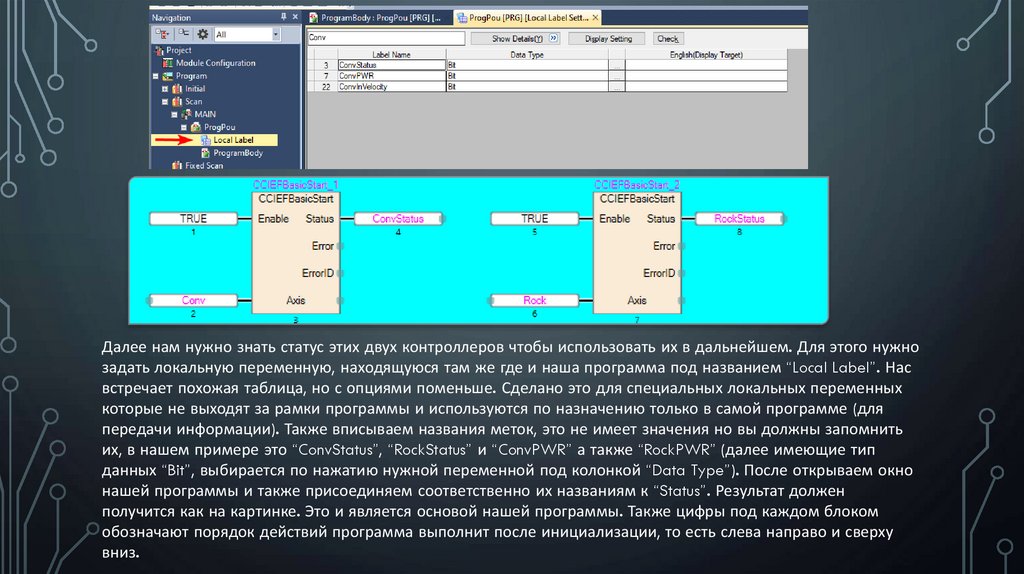Close the Navigation panel

click(295, 17)
